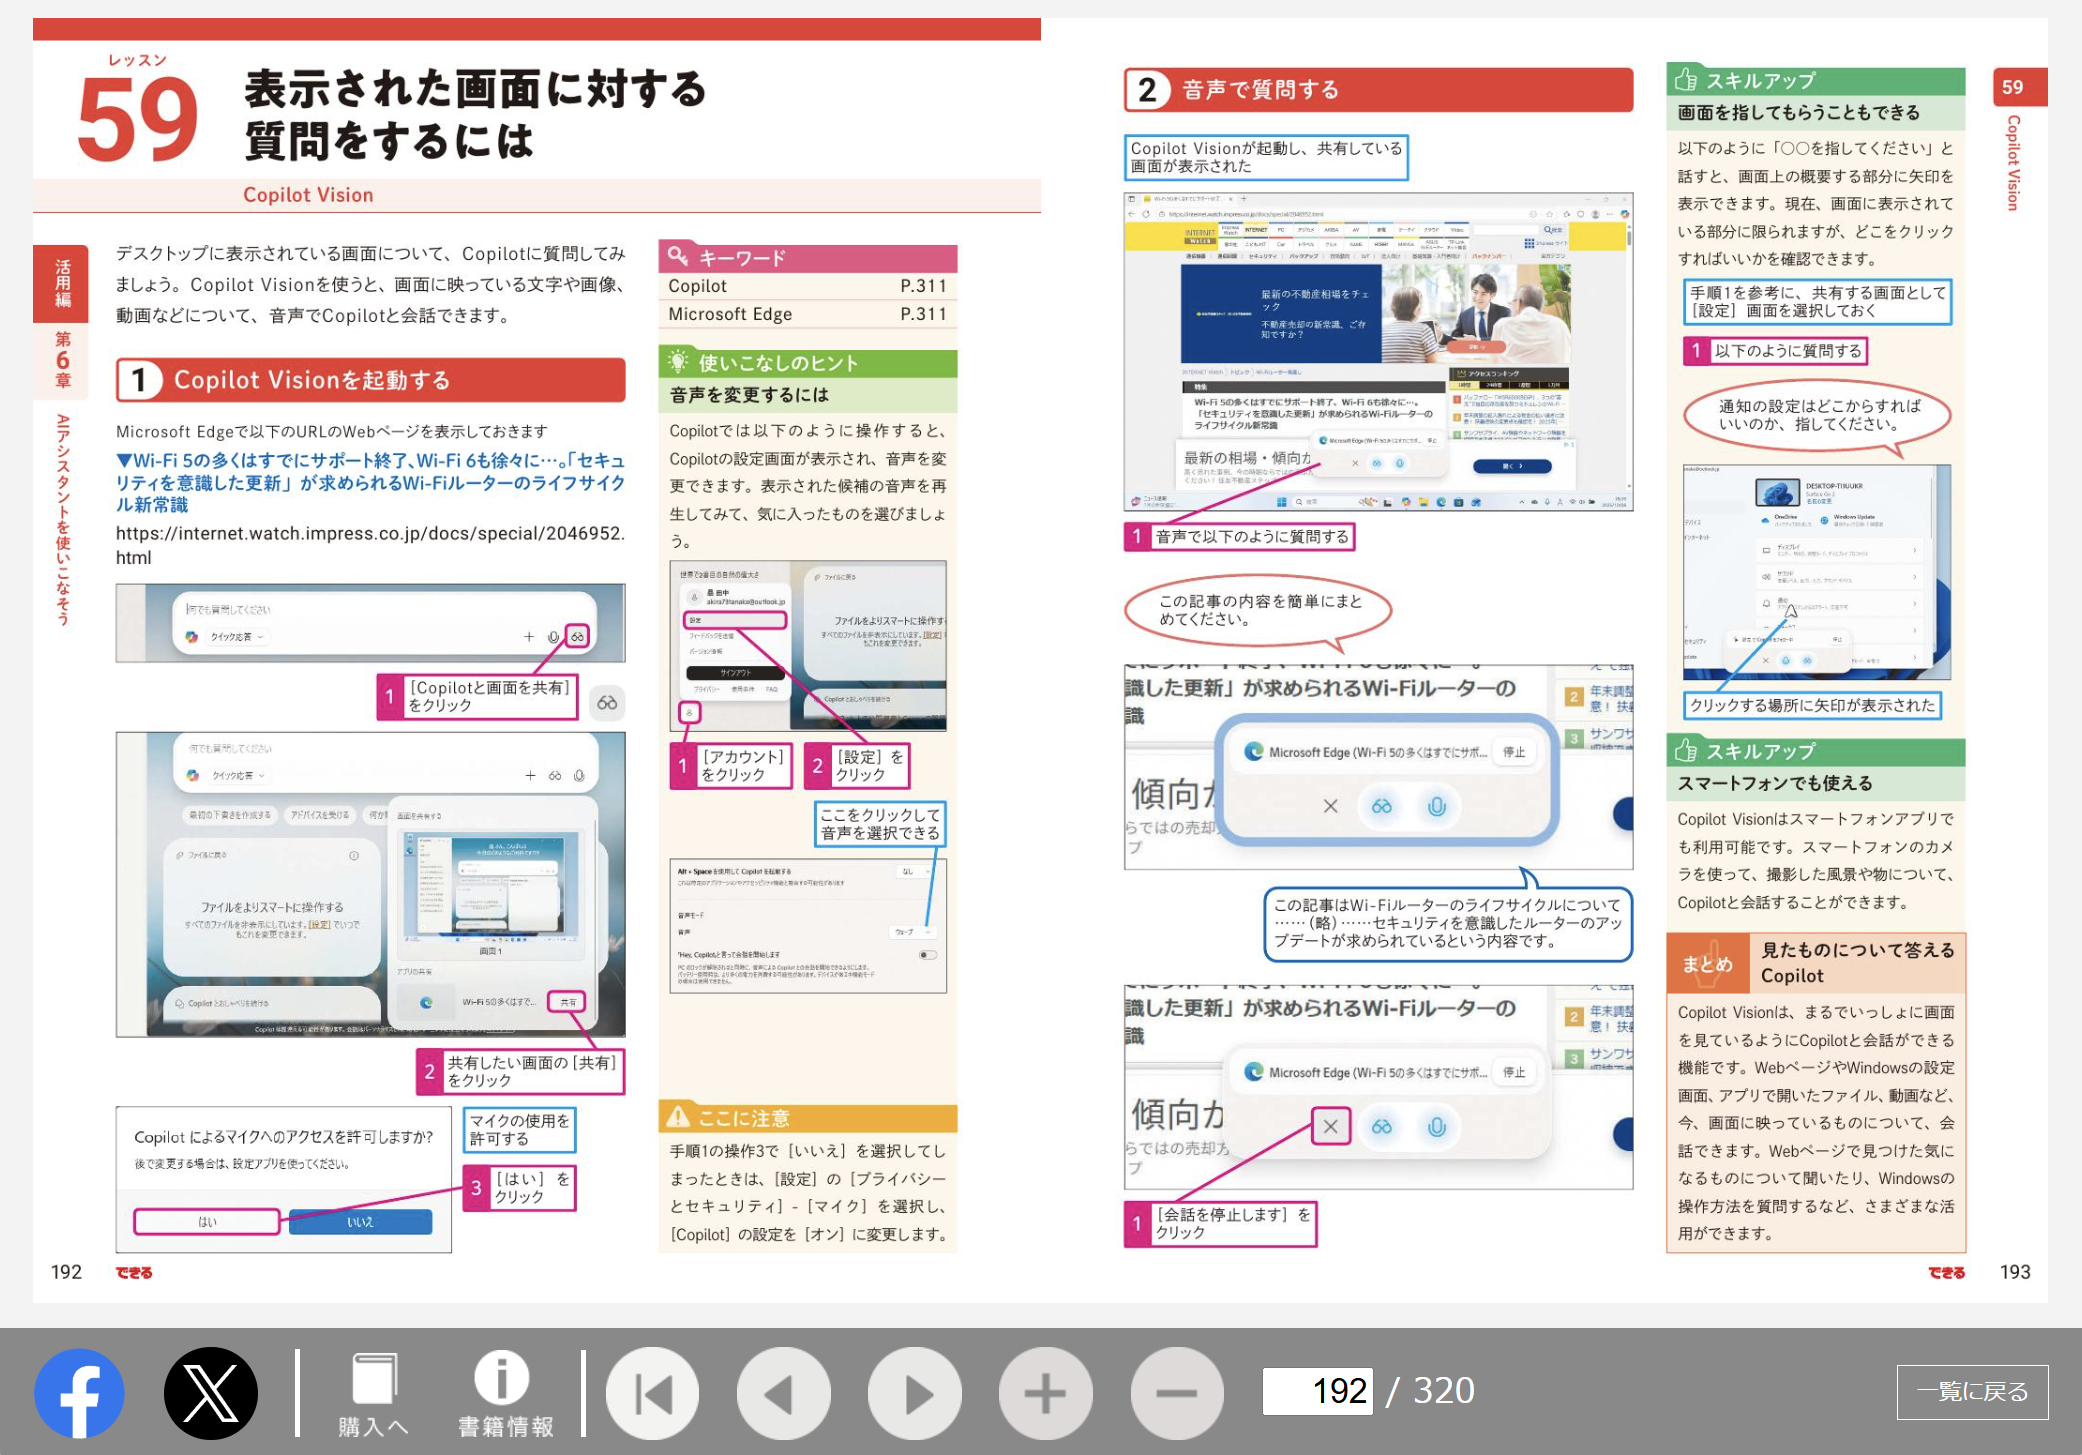This screenshot has height=1455, width=2082.
Task: Jump to the first page
Action: point(652,1393)
